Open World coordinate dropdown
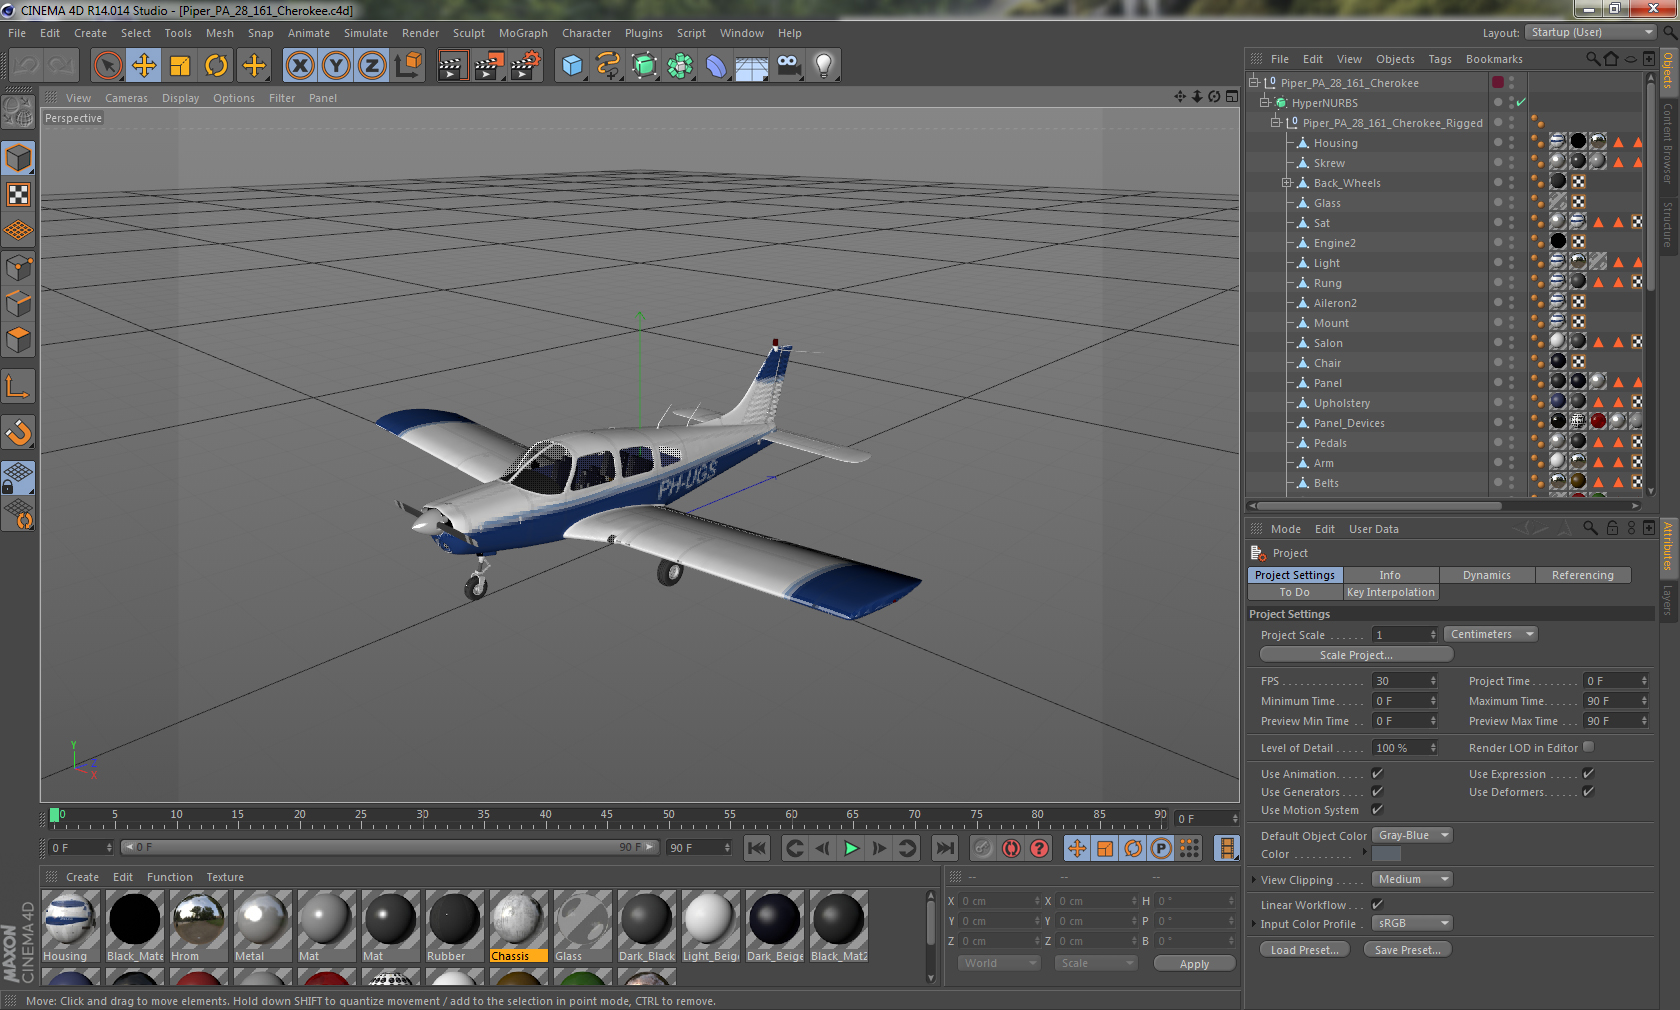 point(999,963)
